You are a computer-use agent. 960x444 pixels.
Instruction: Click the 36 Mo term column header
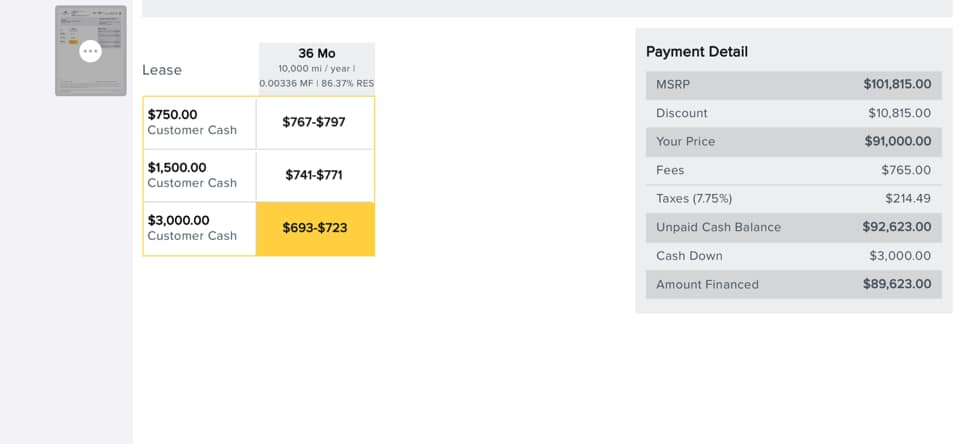(x=316, y=53)
